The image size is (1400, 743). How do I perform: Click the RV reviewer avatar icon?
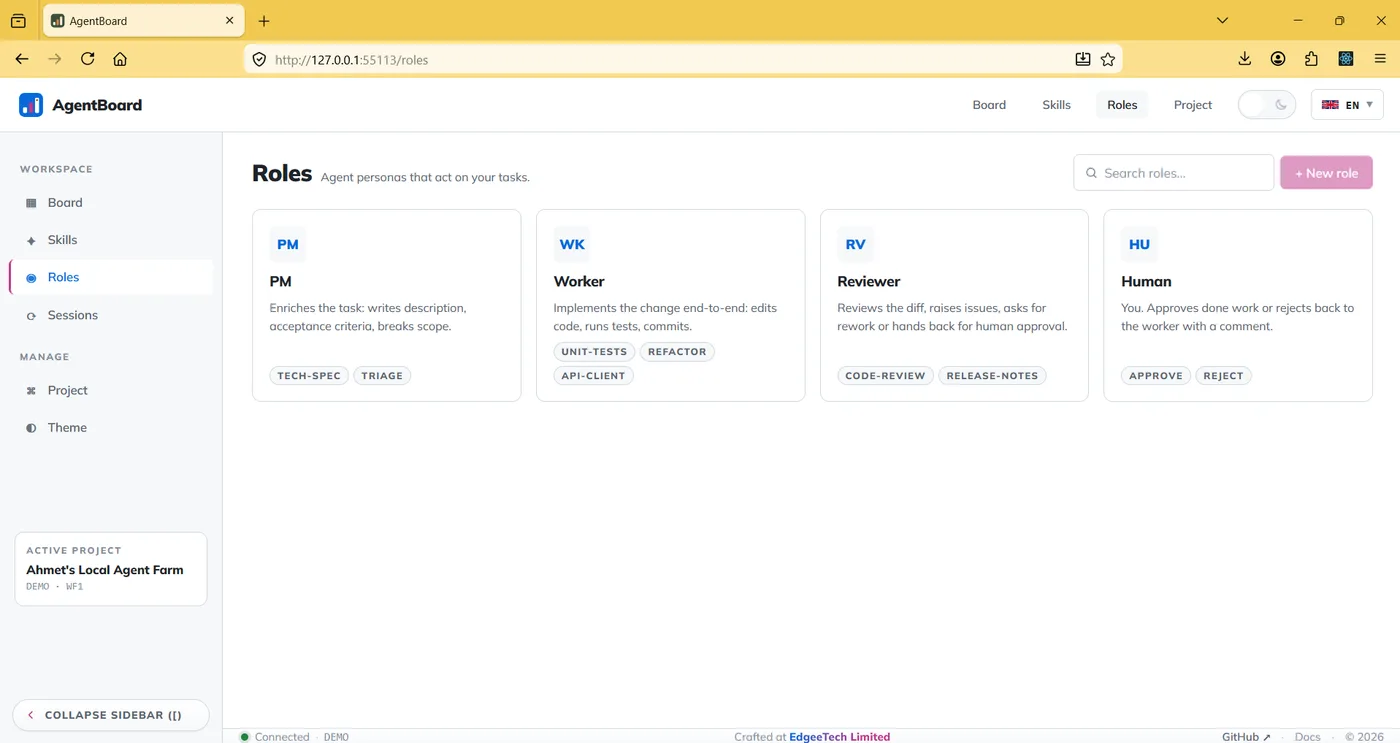(855, 244)
